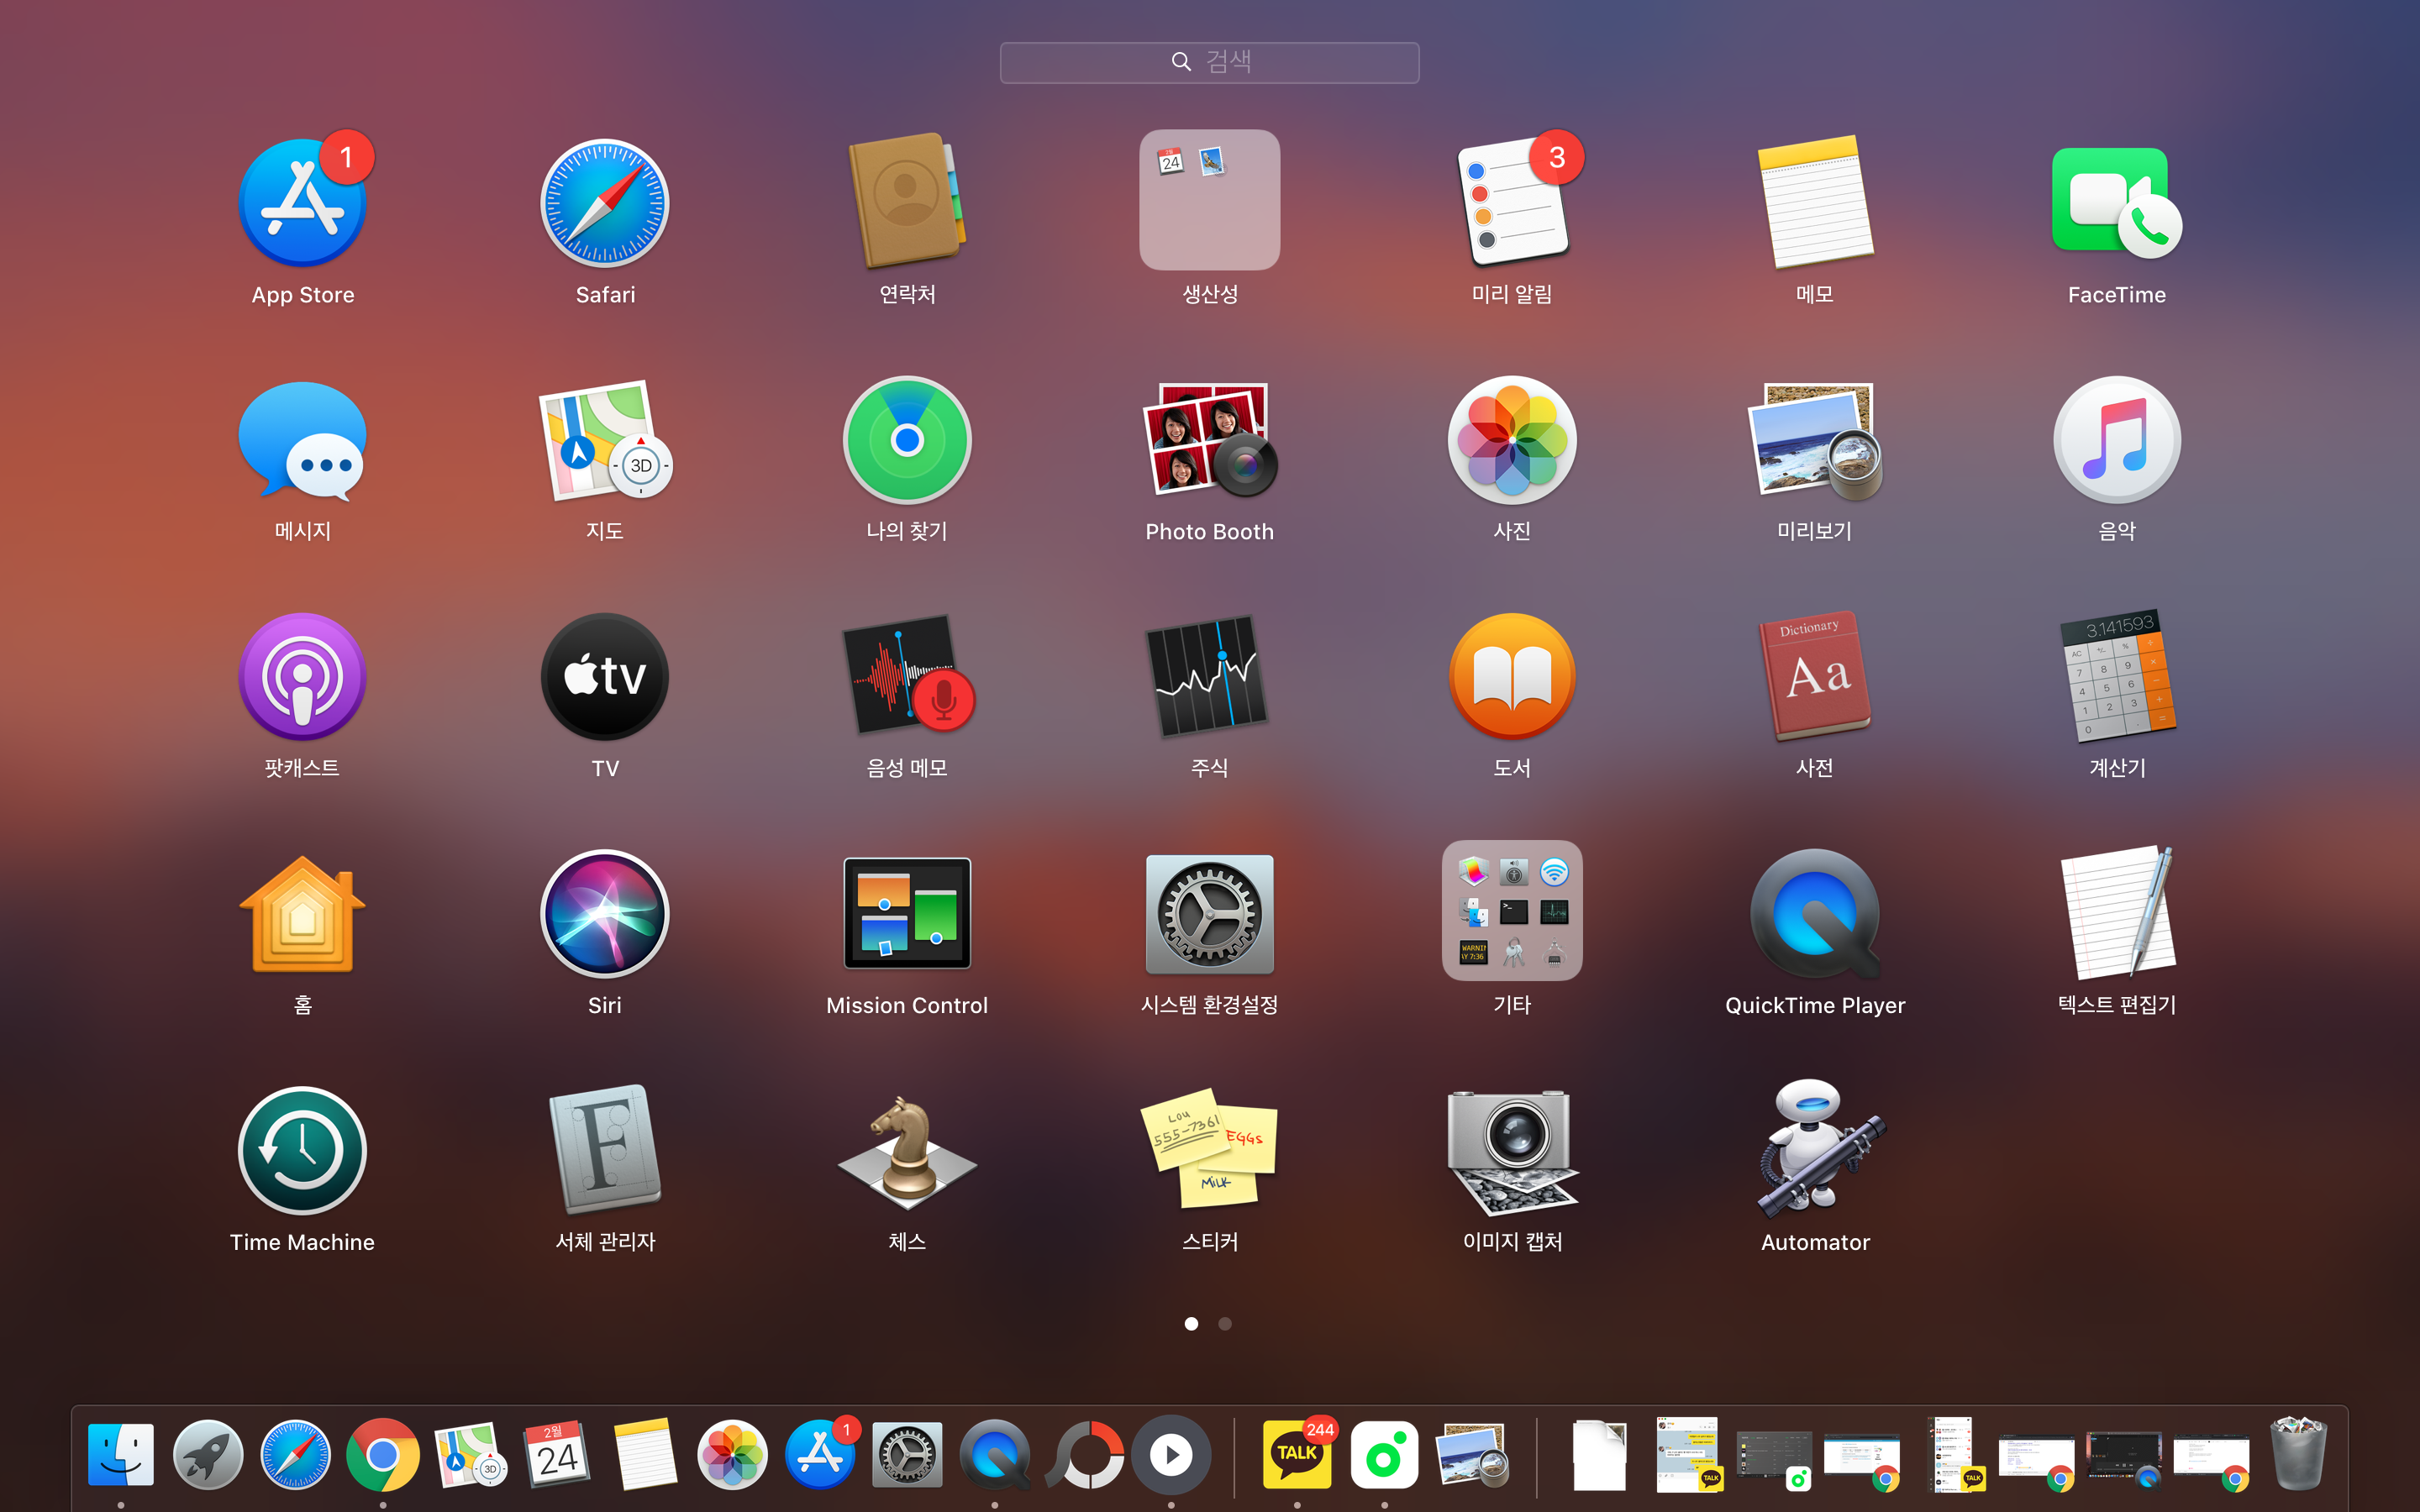Viewport: 2420px width, 1512px height.
Task: Click Google Chrome in the Dock
Action: [382, 1455]
